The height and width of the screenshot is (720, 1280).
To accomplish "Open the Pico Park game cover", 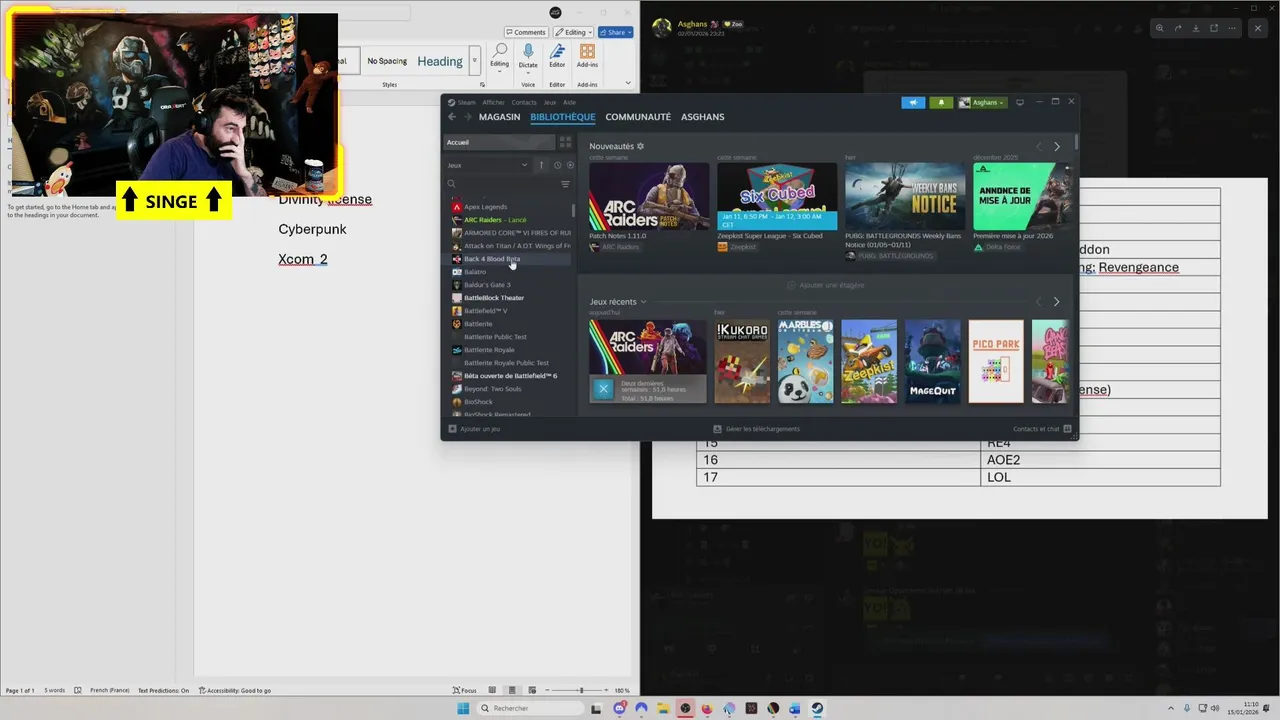I will click(x=996, y=361).
